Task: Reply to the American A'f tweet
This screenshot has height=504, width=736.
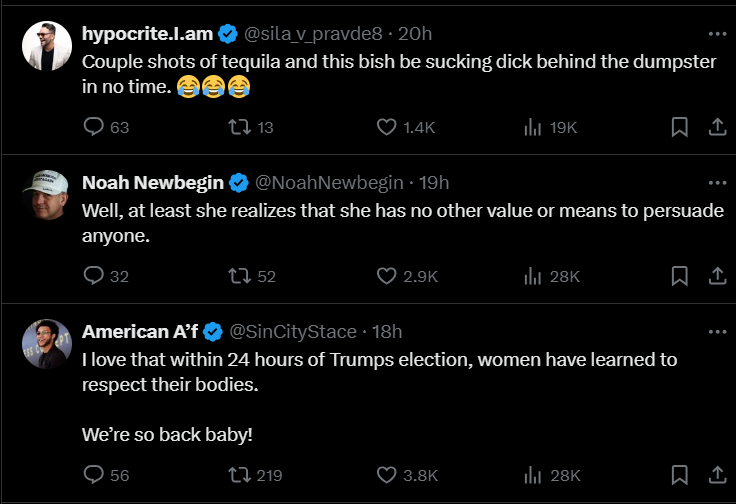Action: point(93,475)
